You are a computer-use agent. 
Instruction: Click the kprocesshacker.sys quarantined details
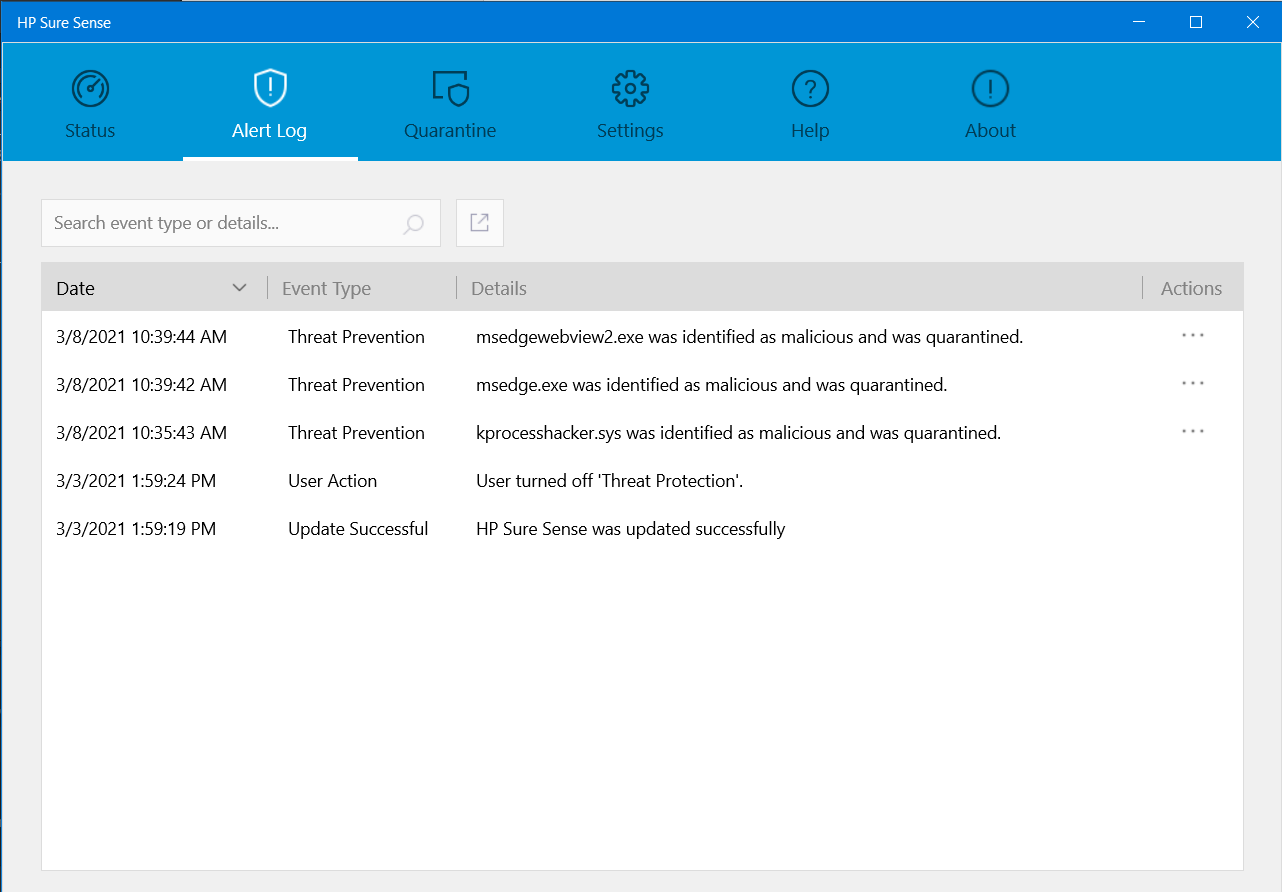point(739,433)
